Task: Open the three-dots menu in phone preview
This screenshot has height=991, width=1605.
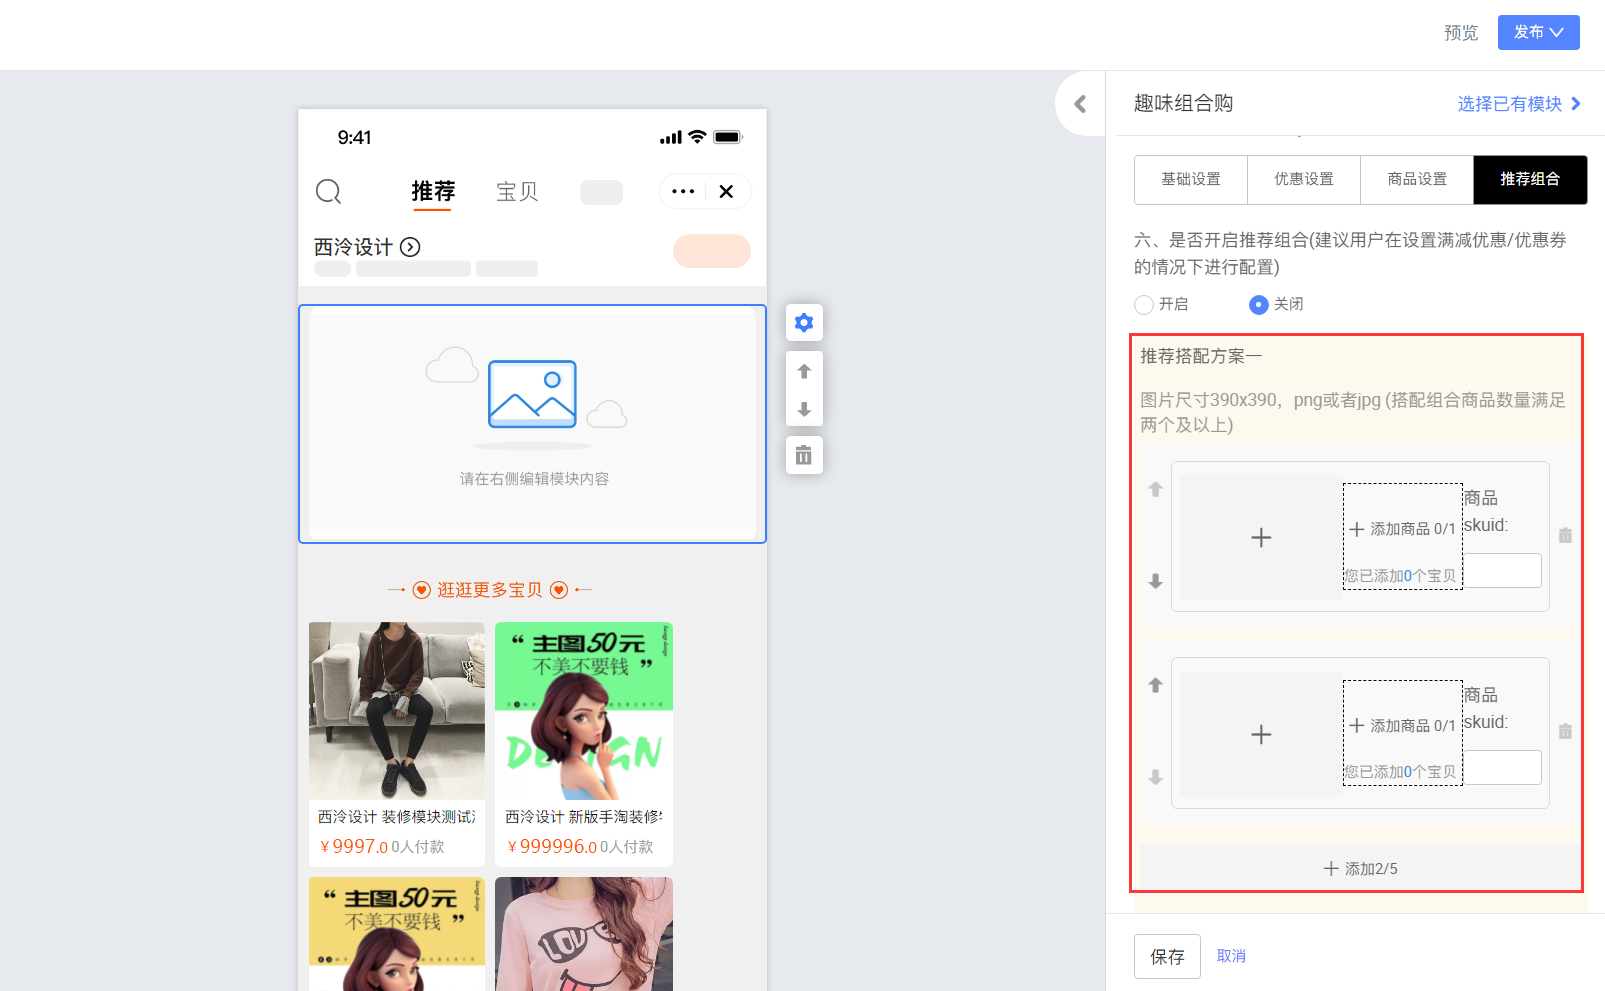Action: [x=683, y=191]
